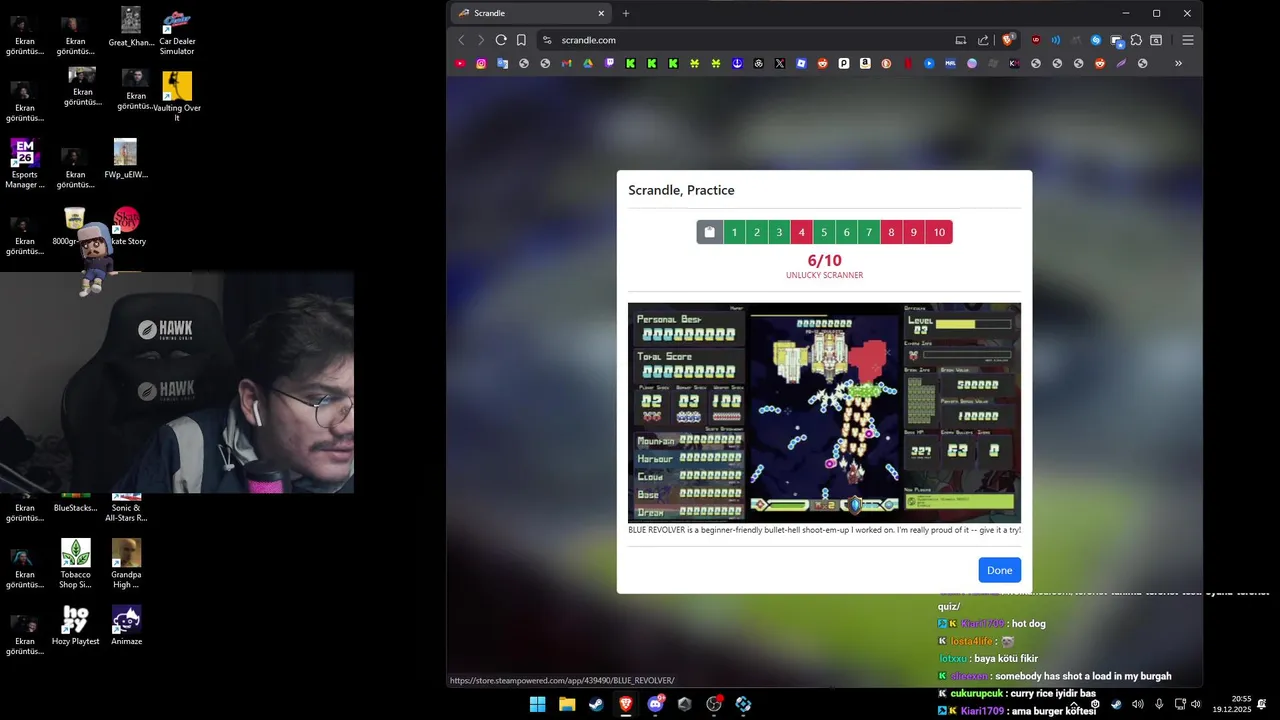Viewport: 1280px width, 720px height.
Task: Open the Amazon bookmark
Action: click(x=865, y=63)
